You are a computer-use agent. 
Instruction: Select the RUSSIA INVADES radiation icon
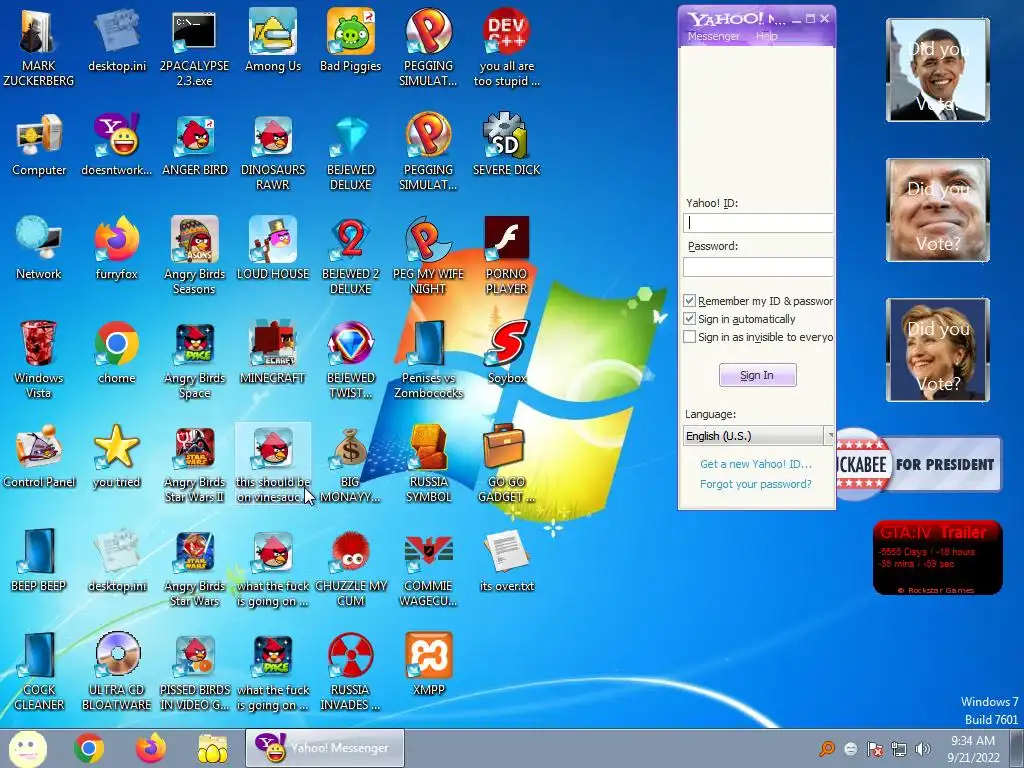pos(351,671)
